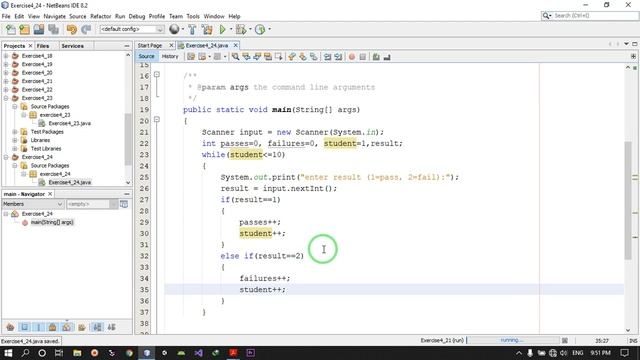Click the Stop Macro Recording icon
Viewport: 640px width, 360px height.
362,57
